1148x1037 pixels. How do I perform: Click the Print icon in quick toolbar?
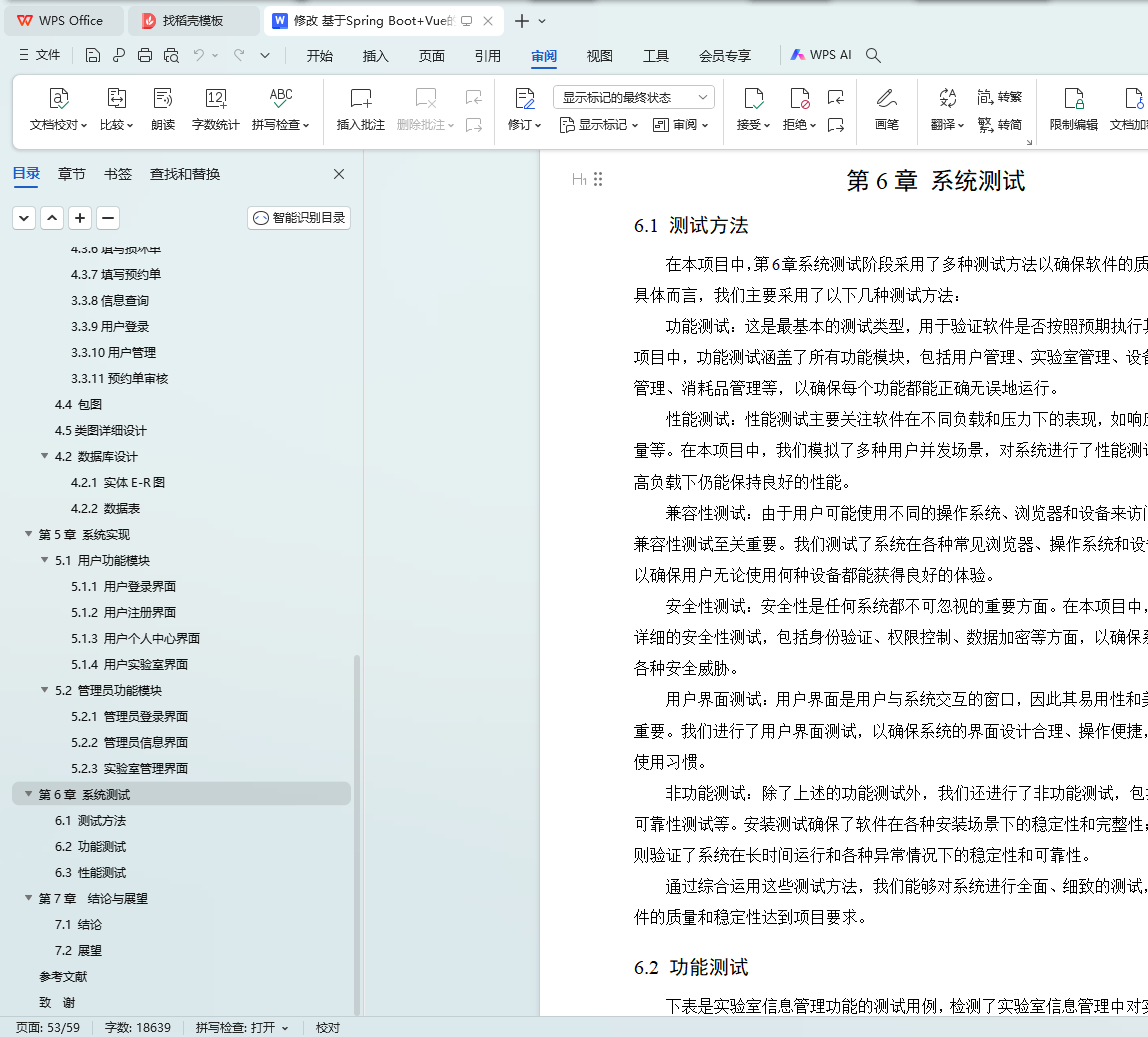pyautogui.click(x=145, y=55)
